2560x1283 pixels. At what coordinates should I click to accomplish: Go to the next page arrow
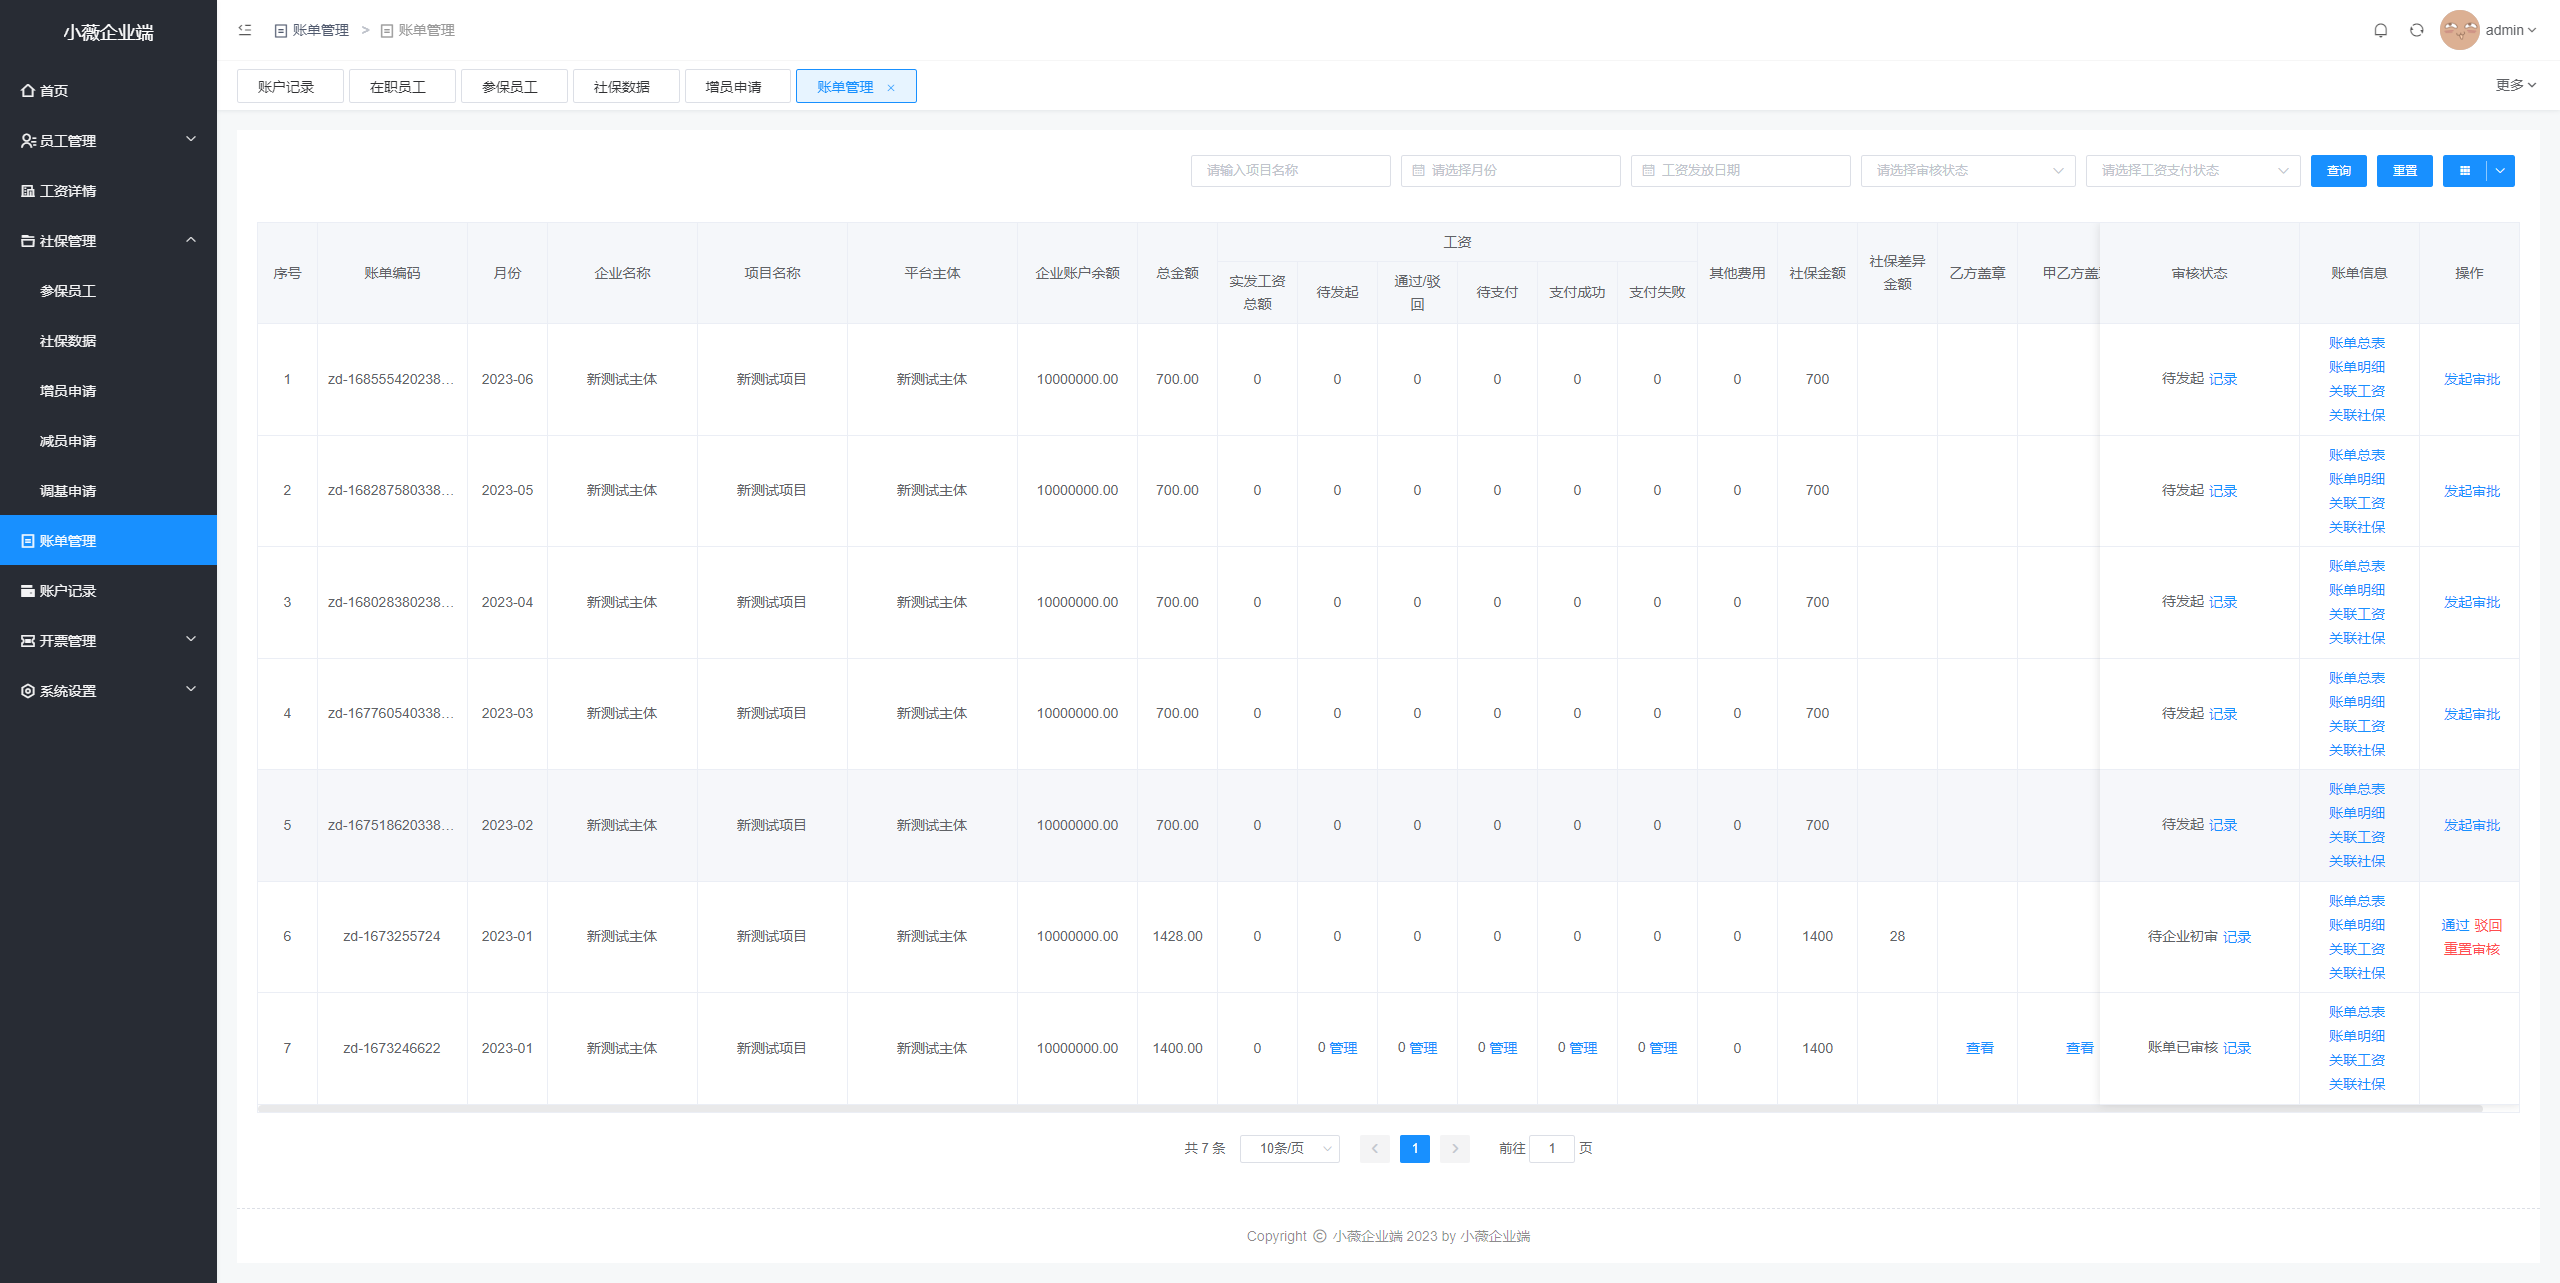tap(1455, 1148)
